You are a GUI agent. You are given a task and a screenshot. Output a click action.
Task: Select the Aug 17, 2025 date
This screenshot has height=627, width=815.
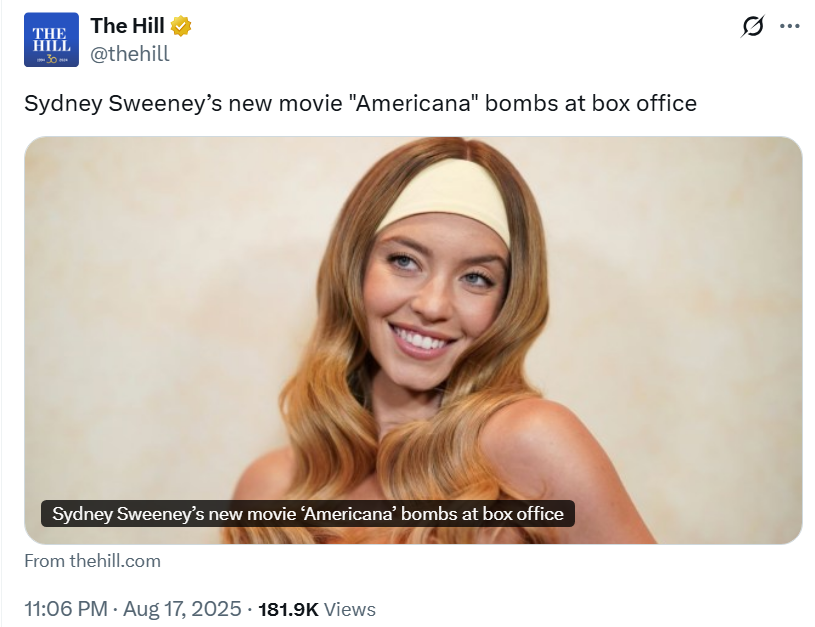[x=182, y=609]
